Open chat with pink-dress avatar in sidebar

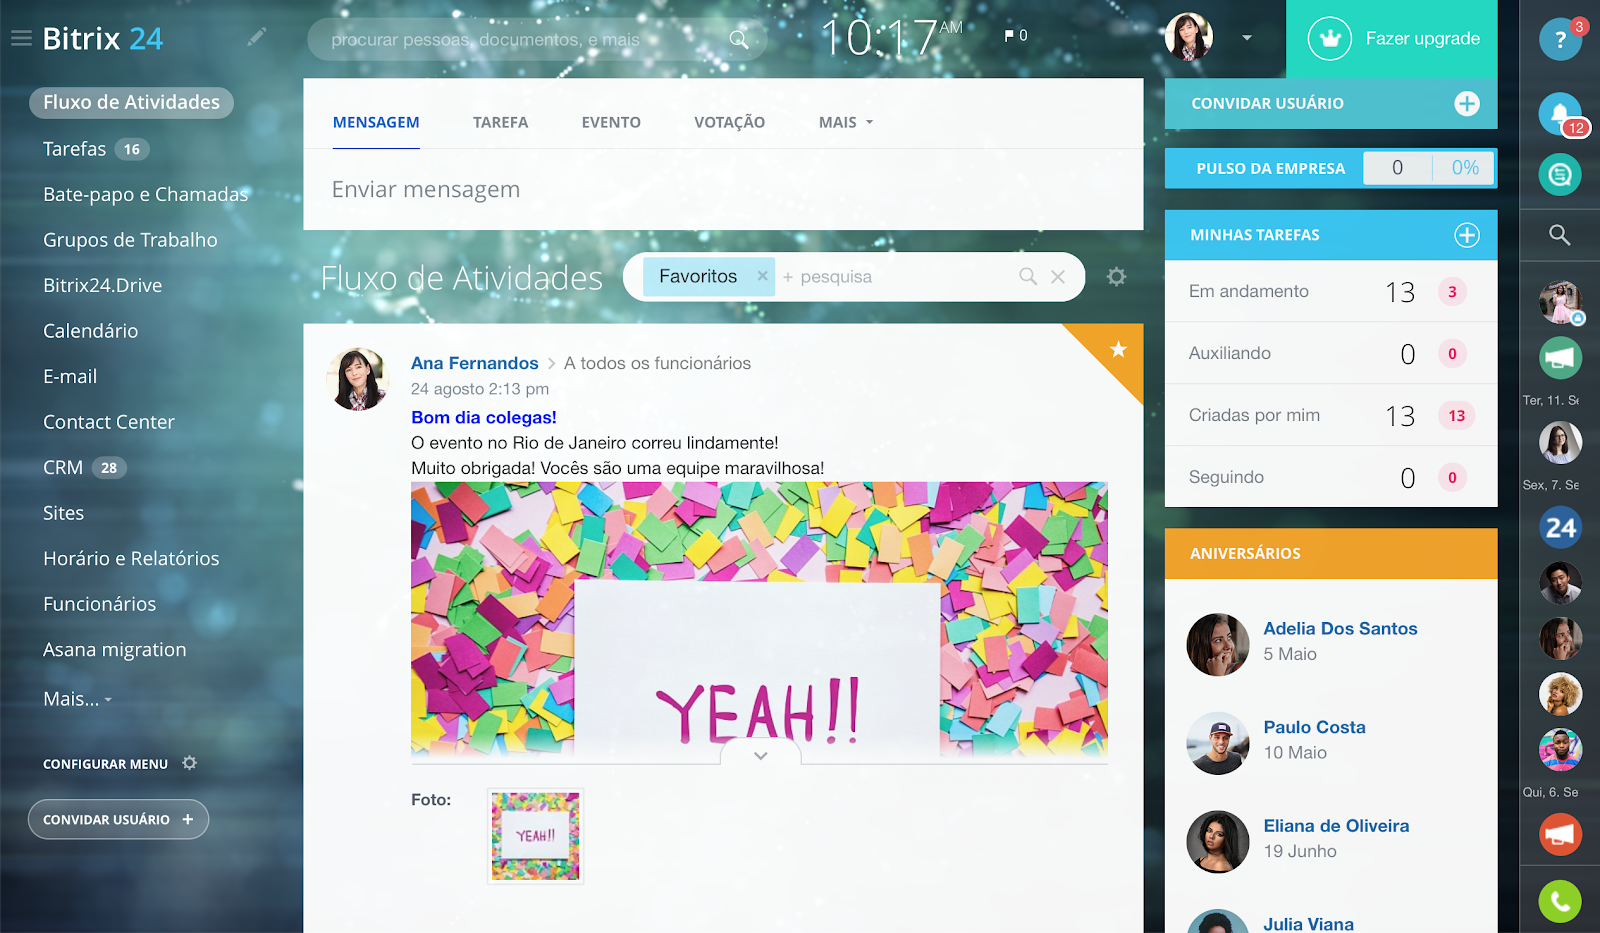(1560, 303)
